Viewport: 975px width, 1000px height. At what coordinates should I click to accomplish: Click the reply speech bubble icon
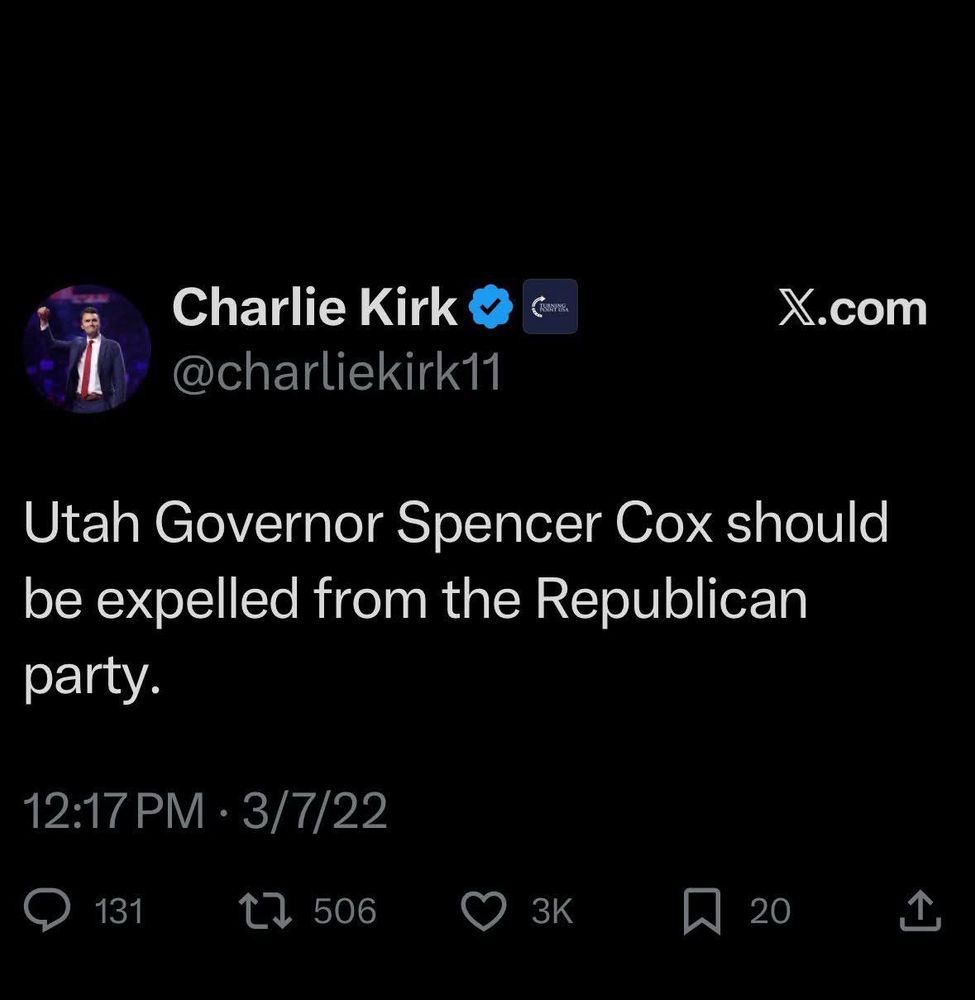click(x=47, y=909)
